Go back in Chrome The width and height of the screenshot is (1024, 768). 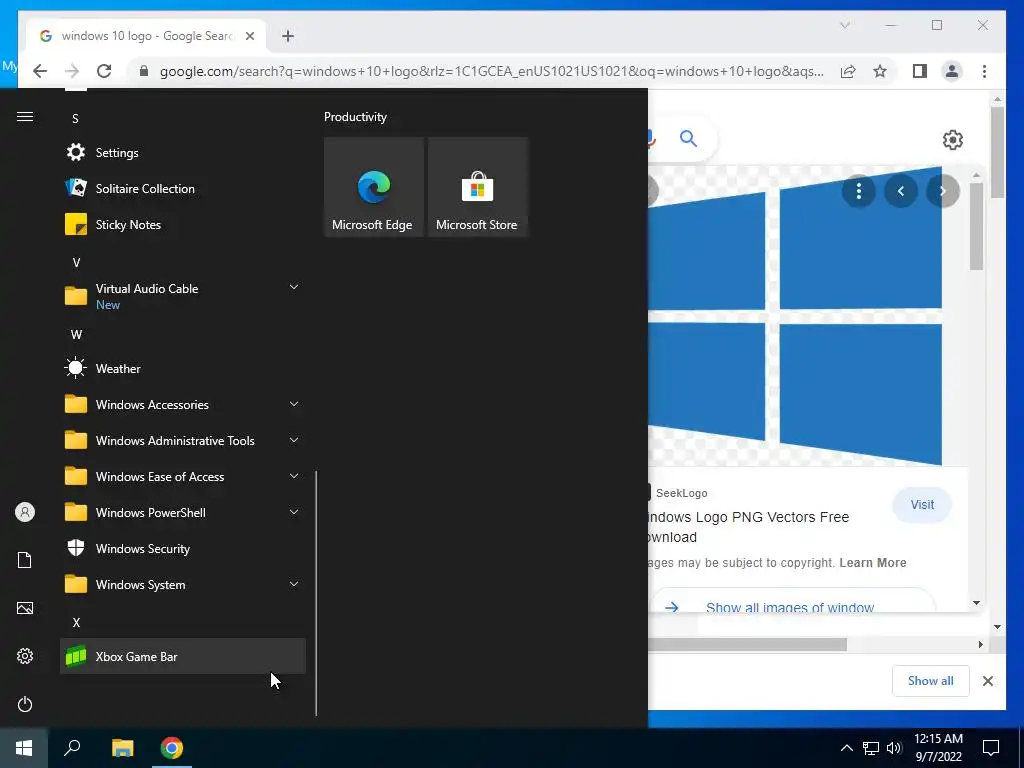tap(40, 71)
